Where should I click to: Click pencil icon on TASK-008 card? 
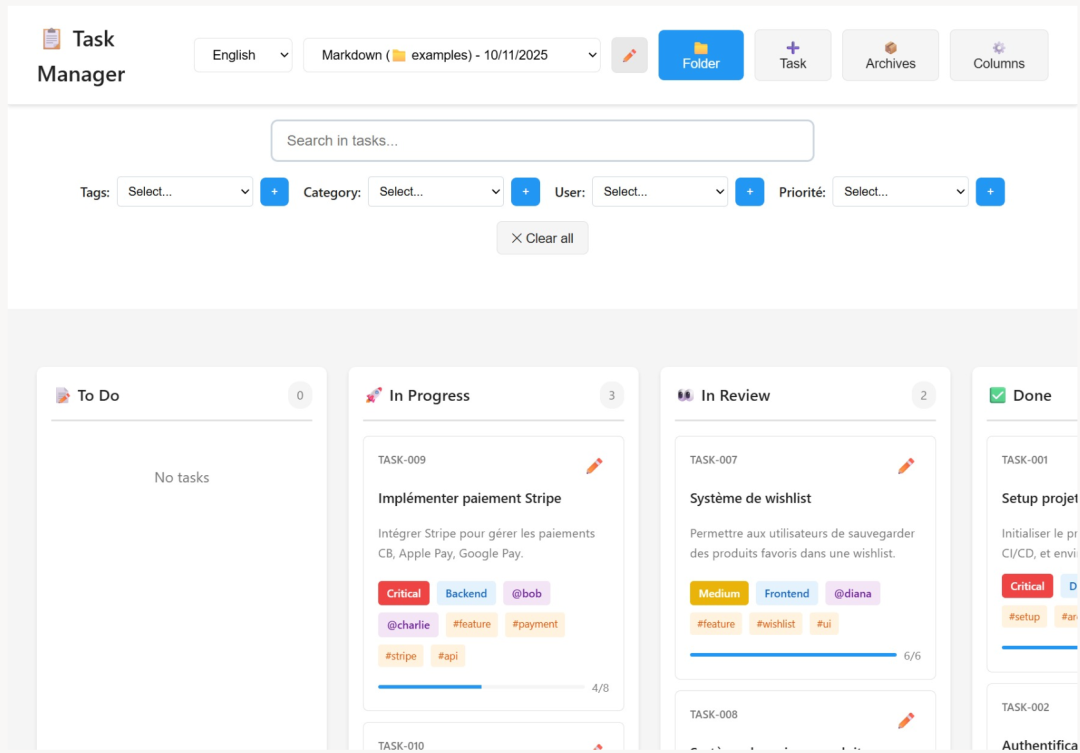point(906,720)
